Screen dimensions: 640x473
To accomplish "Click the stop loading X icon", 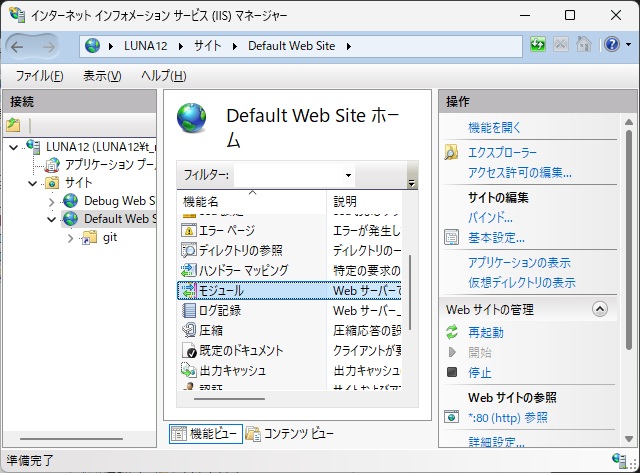I will (560, 44).
